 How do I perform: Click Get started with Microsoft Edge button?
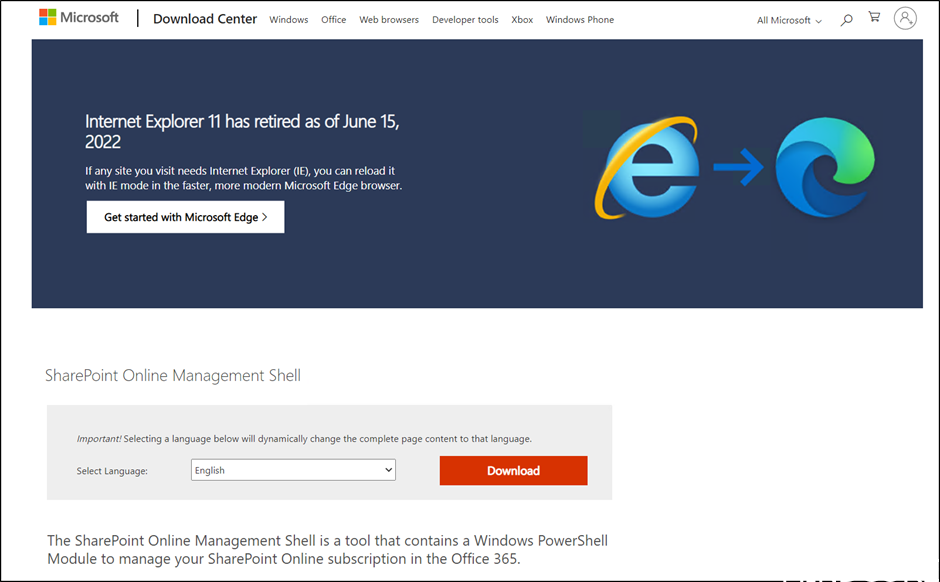pyautogui.click(x=185, y=217)
